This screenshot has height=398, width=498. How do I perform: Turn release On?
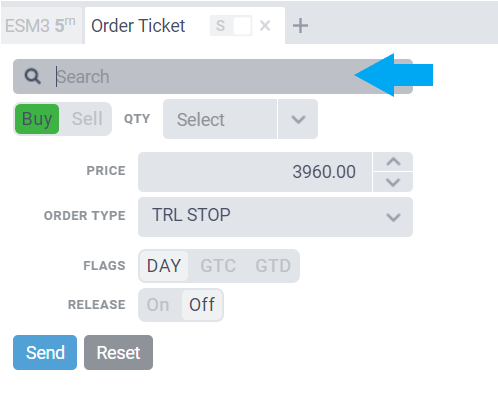point(158,305)
